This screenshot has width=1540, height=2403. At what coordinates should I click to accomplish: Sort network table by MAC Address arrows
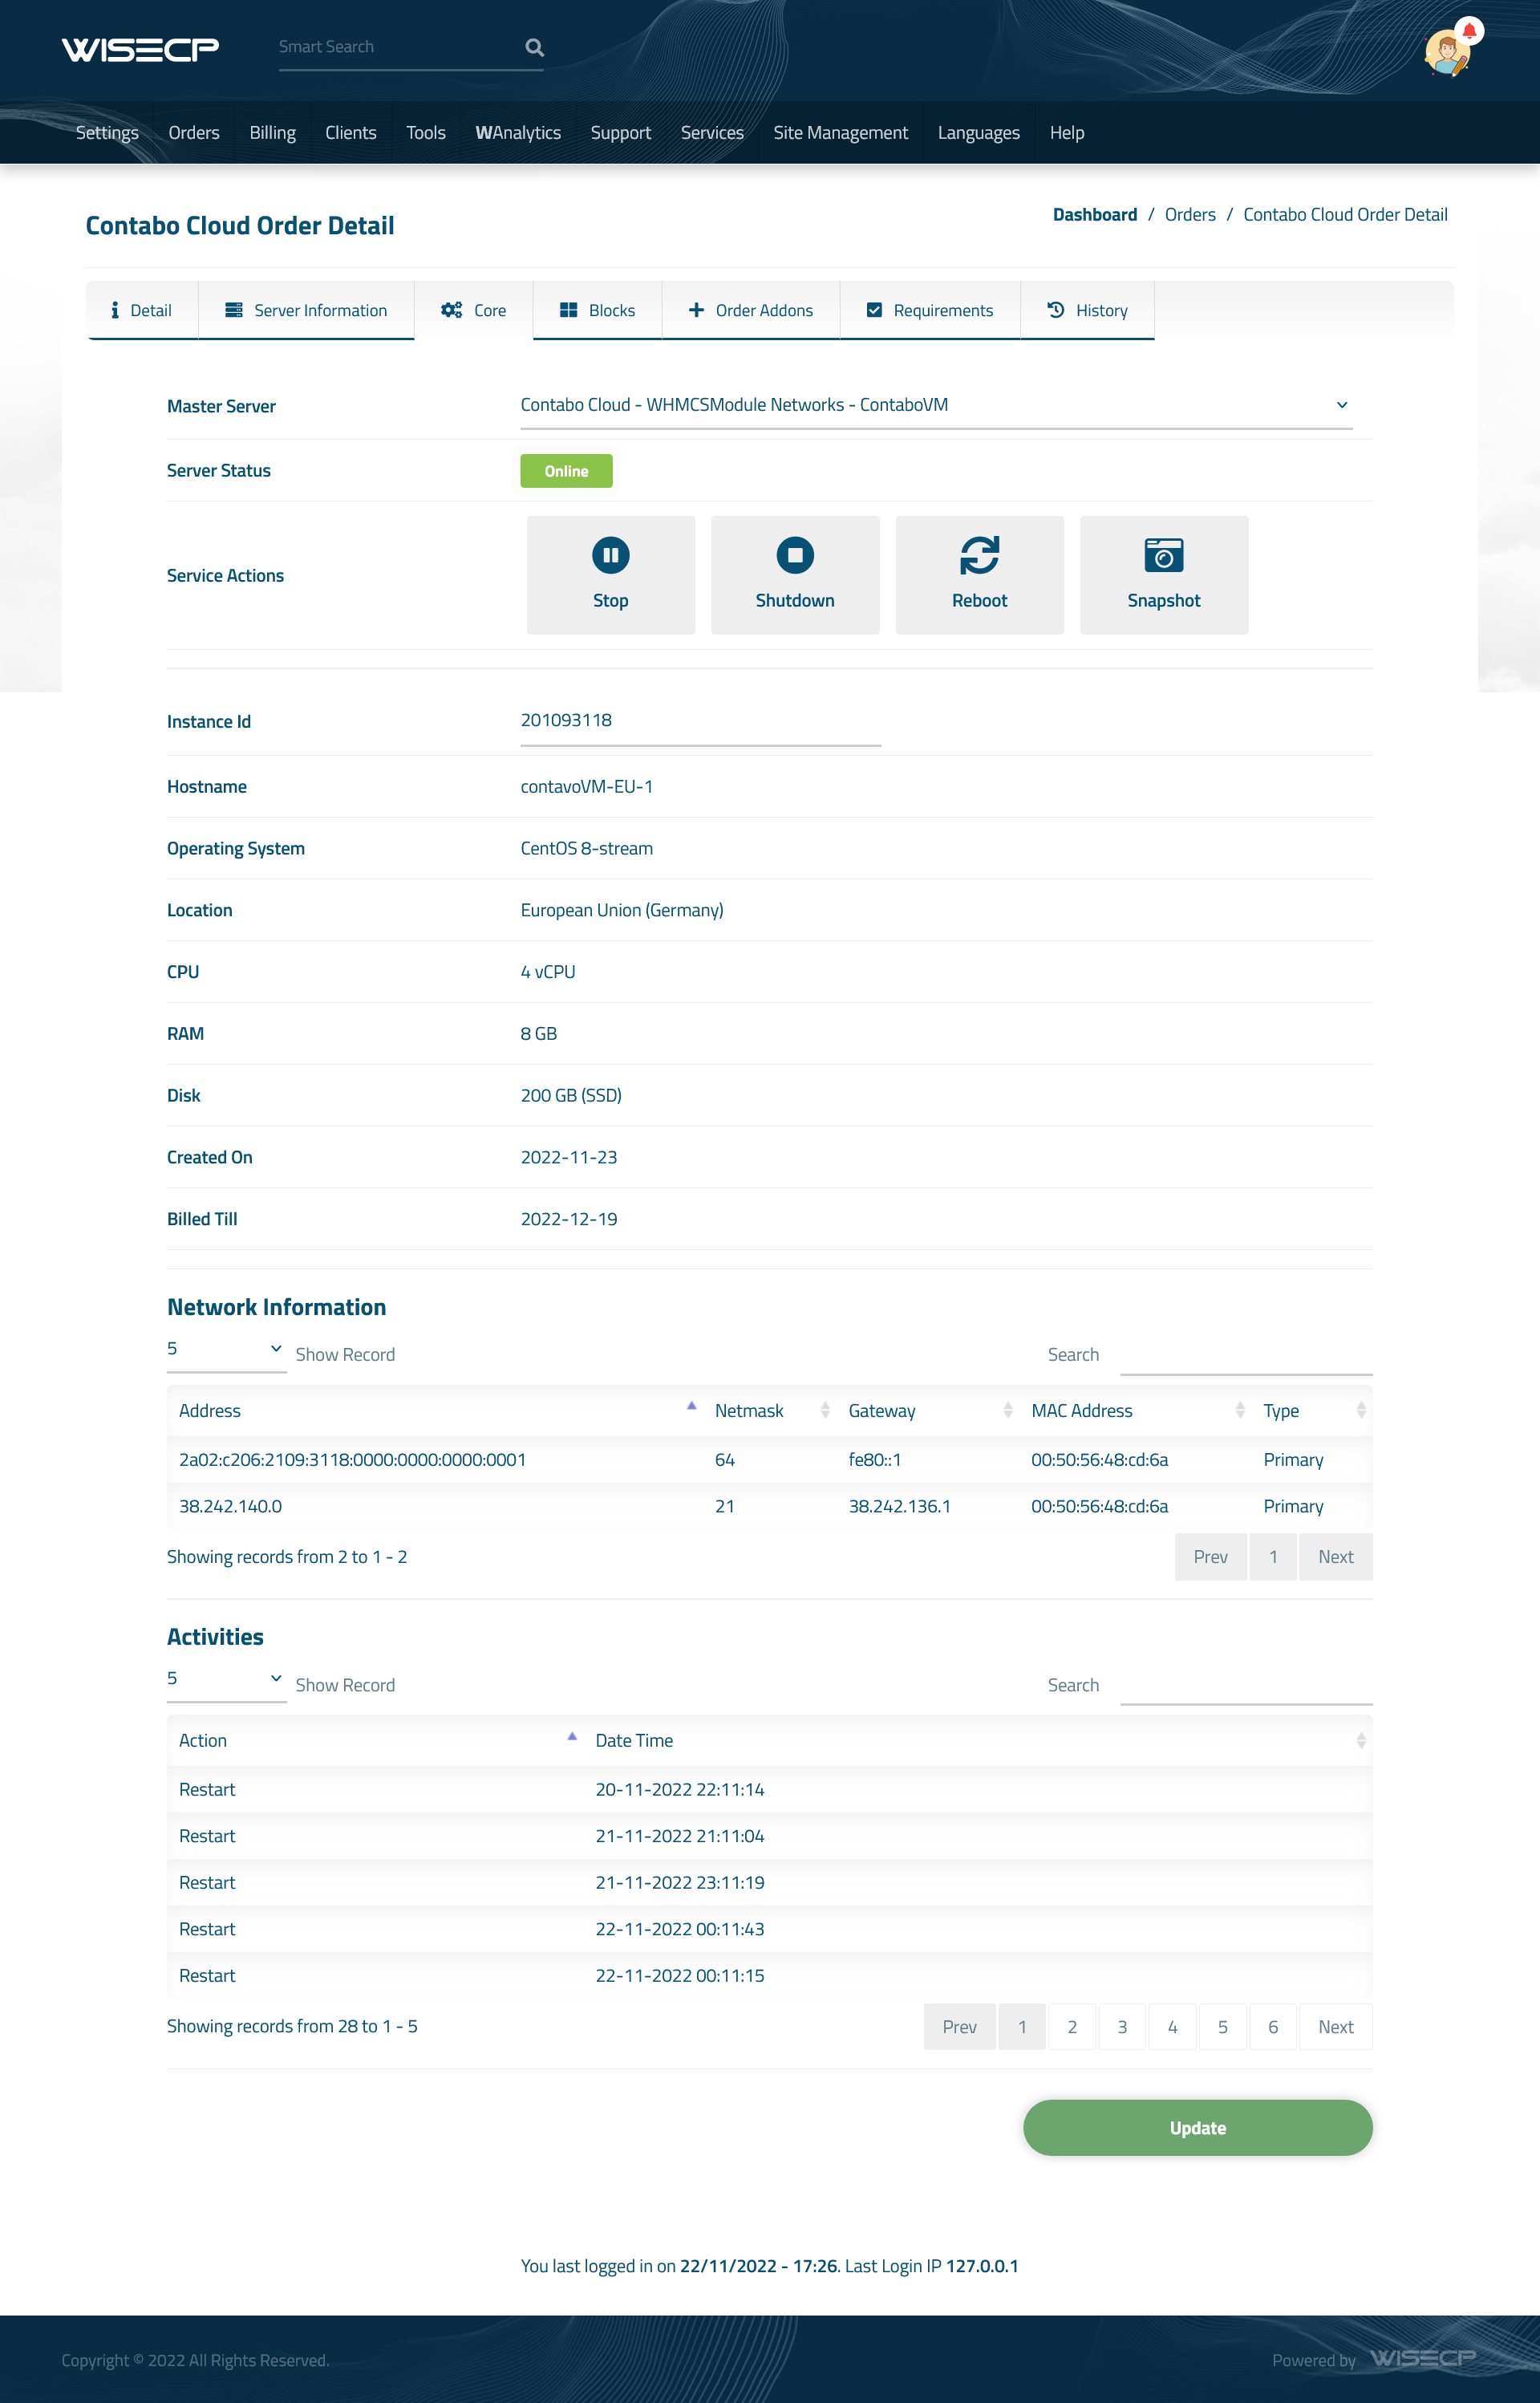coord(1240,1410)
